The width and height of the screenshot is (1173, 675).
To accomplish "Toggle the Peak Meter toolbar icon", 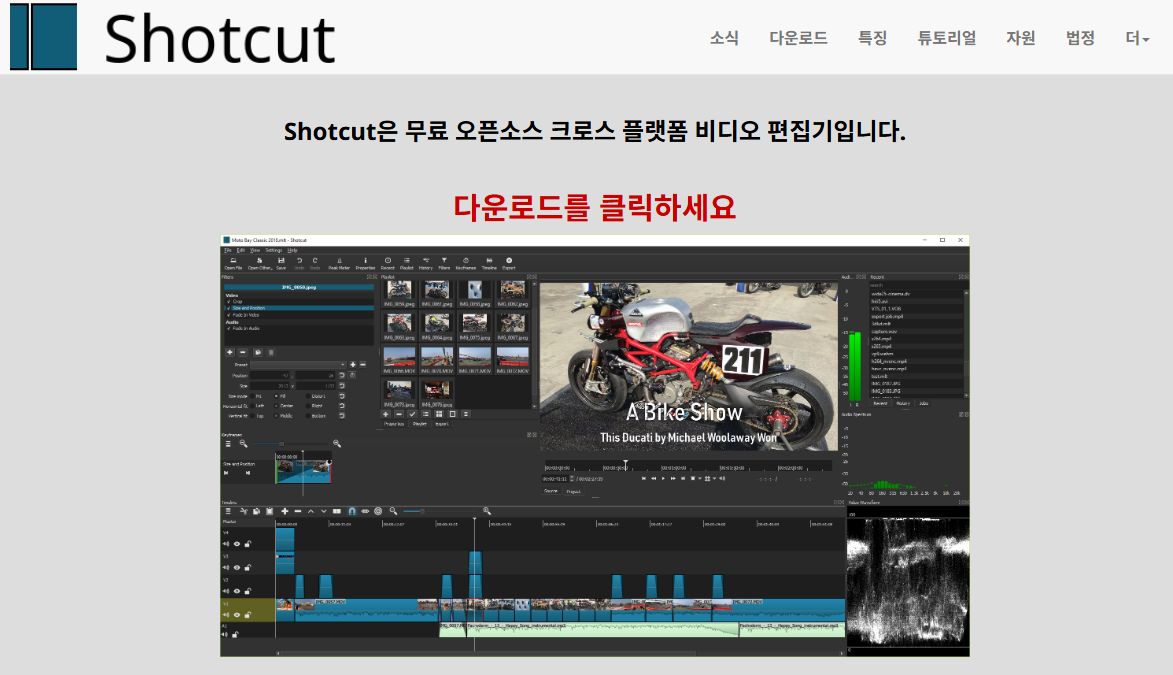I will pos(339,263).
